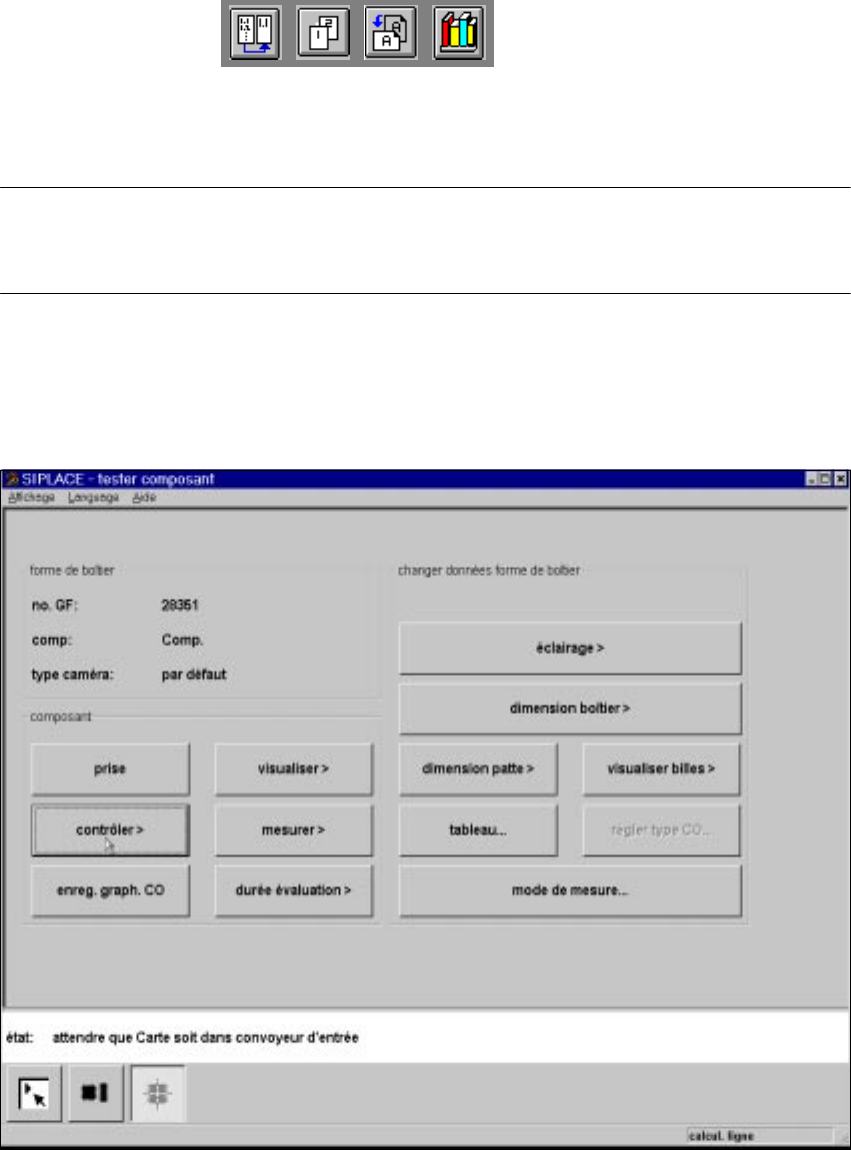
Task: Click the dimension patte button
Action: pos(478,769)
